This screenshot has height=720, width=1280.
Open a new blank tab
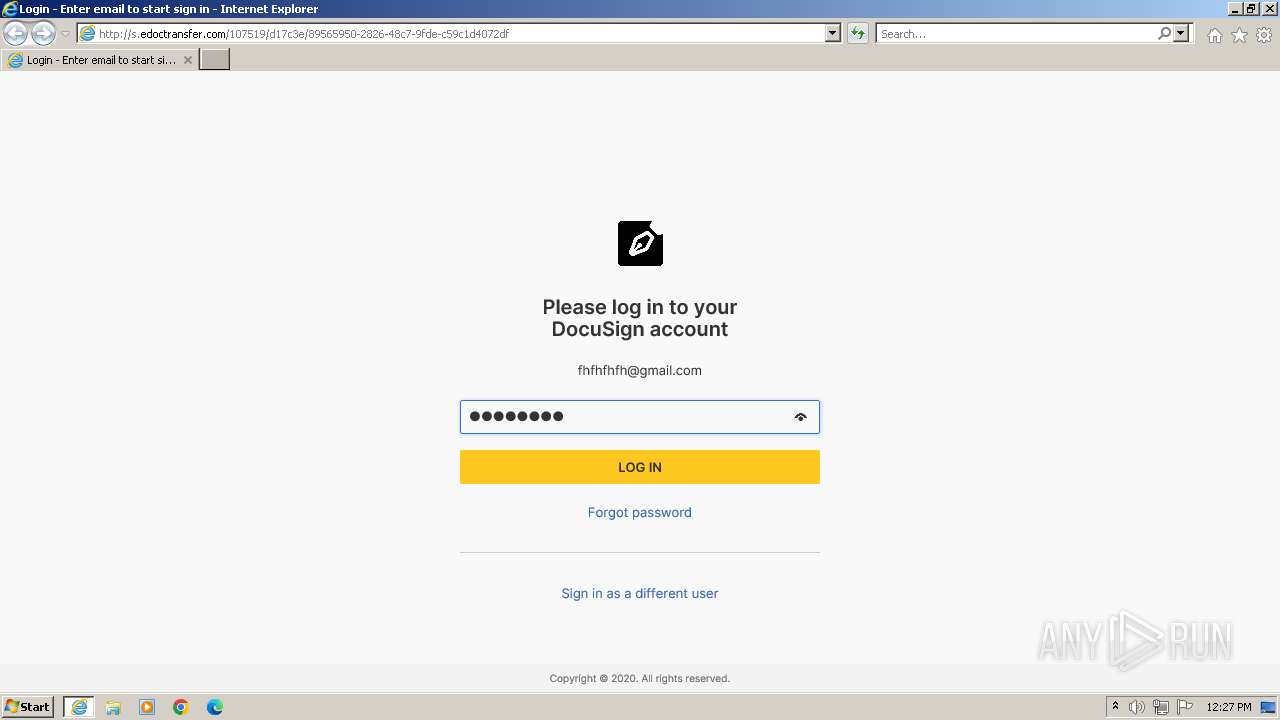[215, 60]
